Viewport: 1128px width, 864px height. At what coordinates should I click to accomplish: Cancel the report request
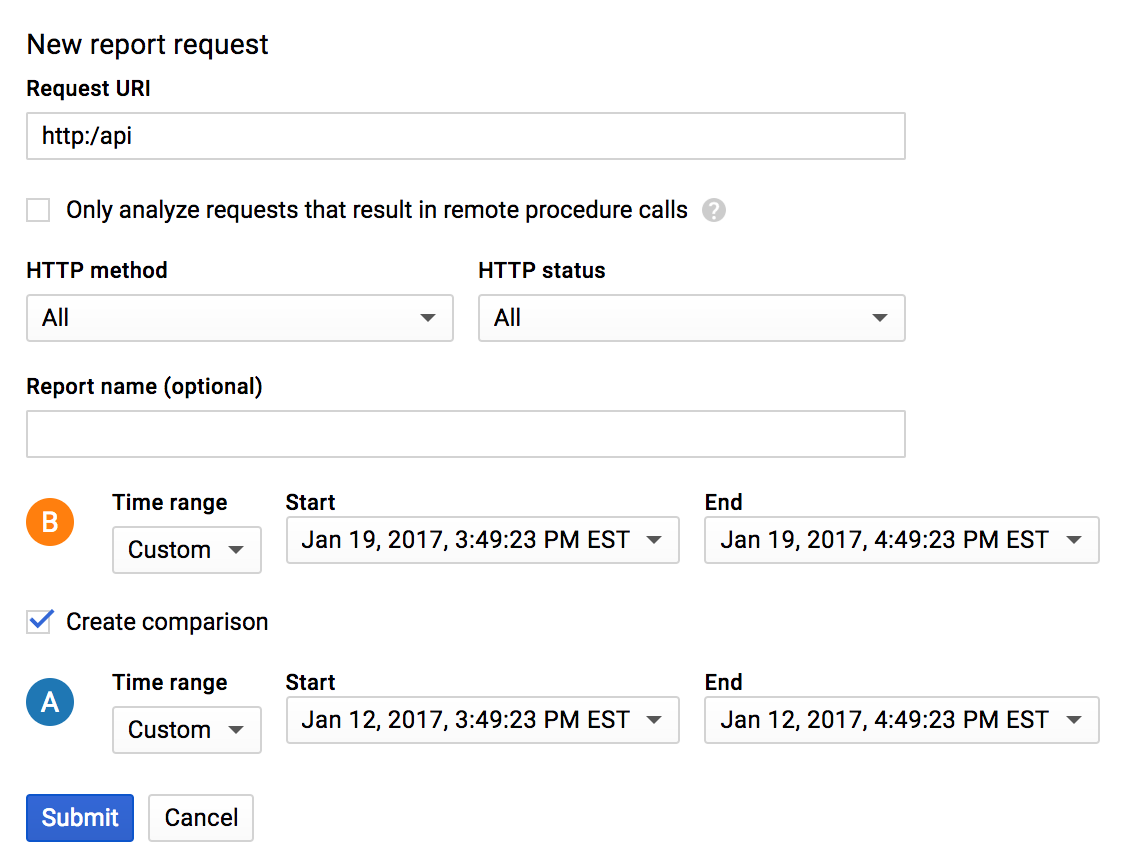201,818
